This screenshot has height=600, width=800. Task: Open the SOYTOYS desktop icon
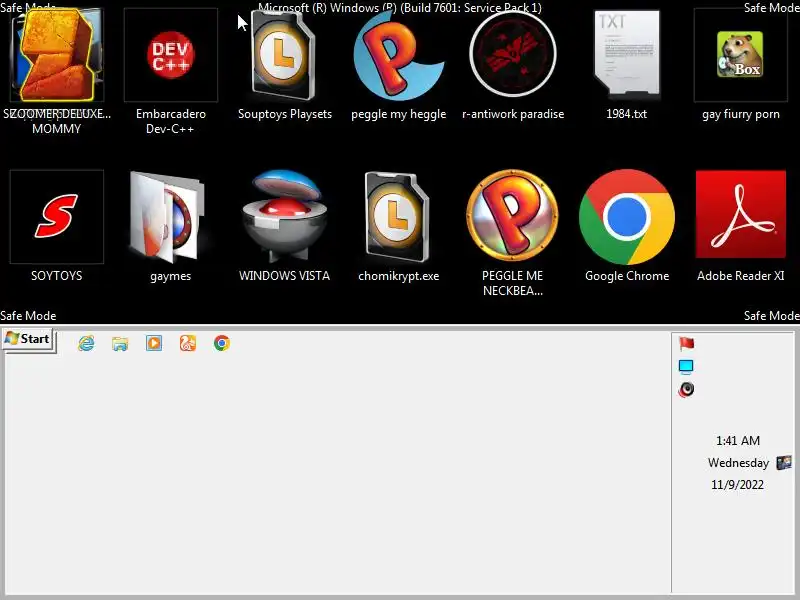point(57,217)
